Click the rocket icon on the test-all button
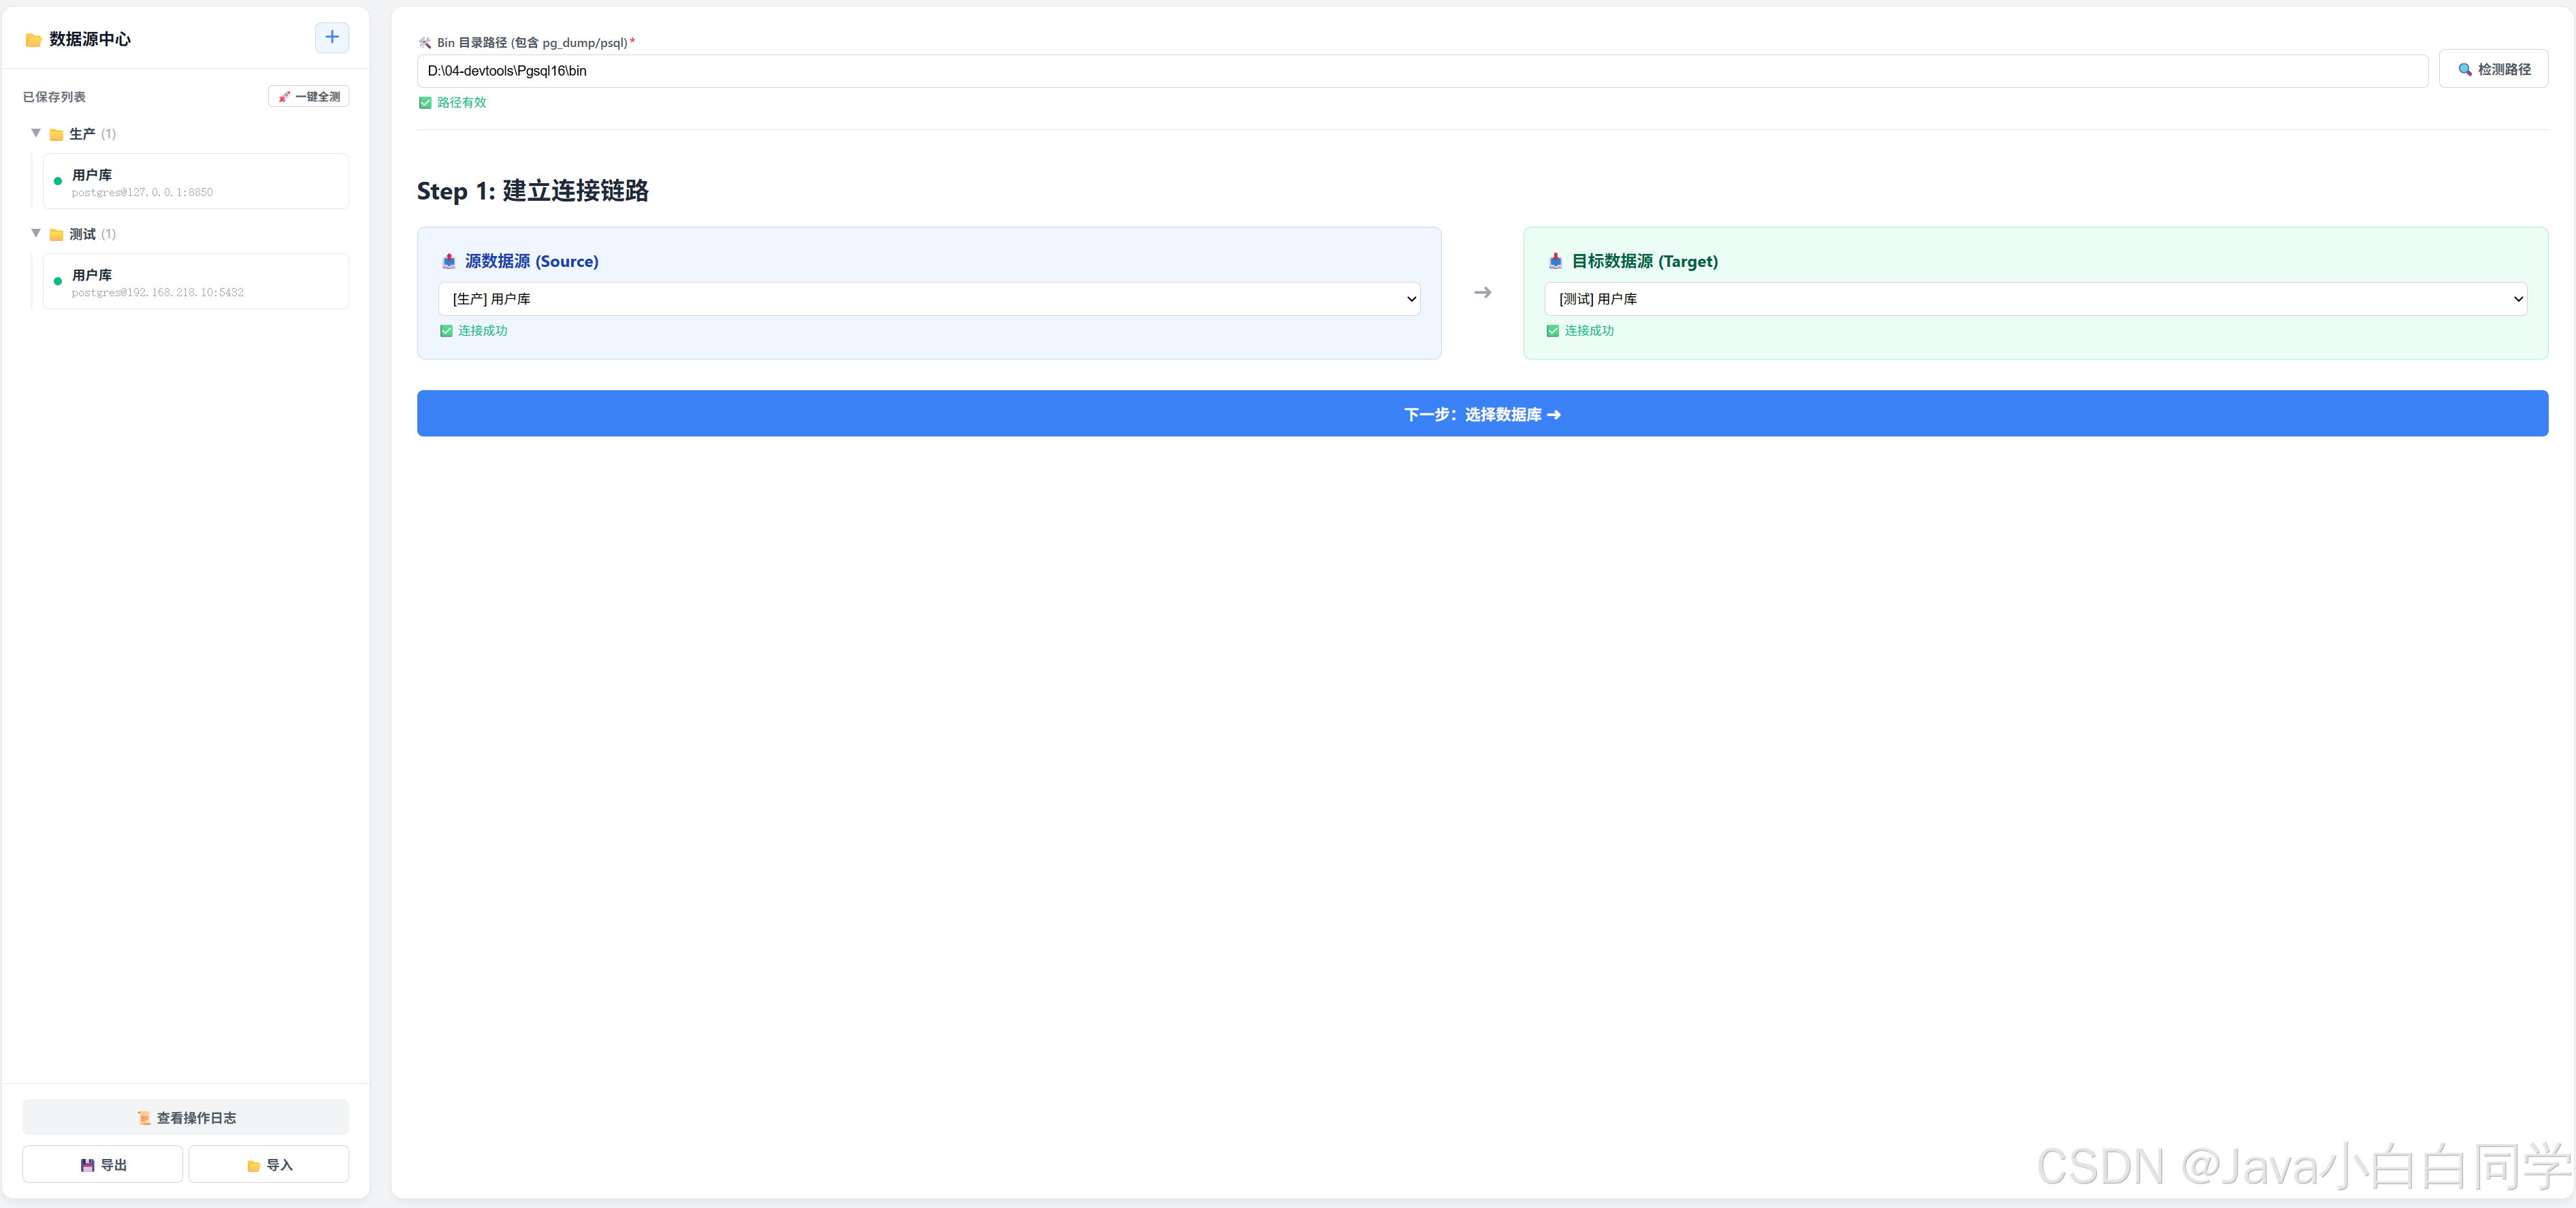The image size is (2576, 1208). [x=284, y=97]
